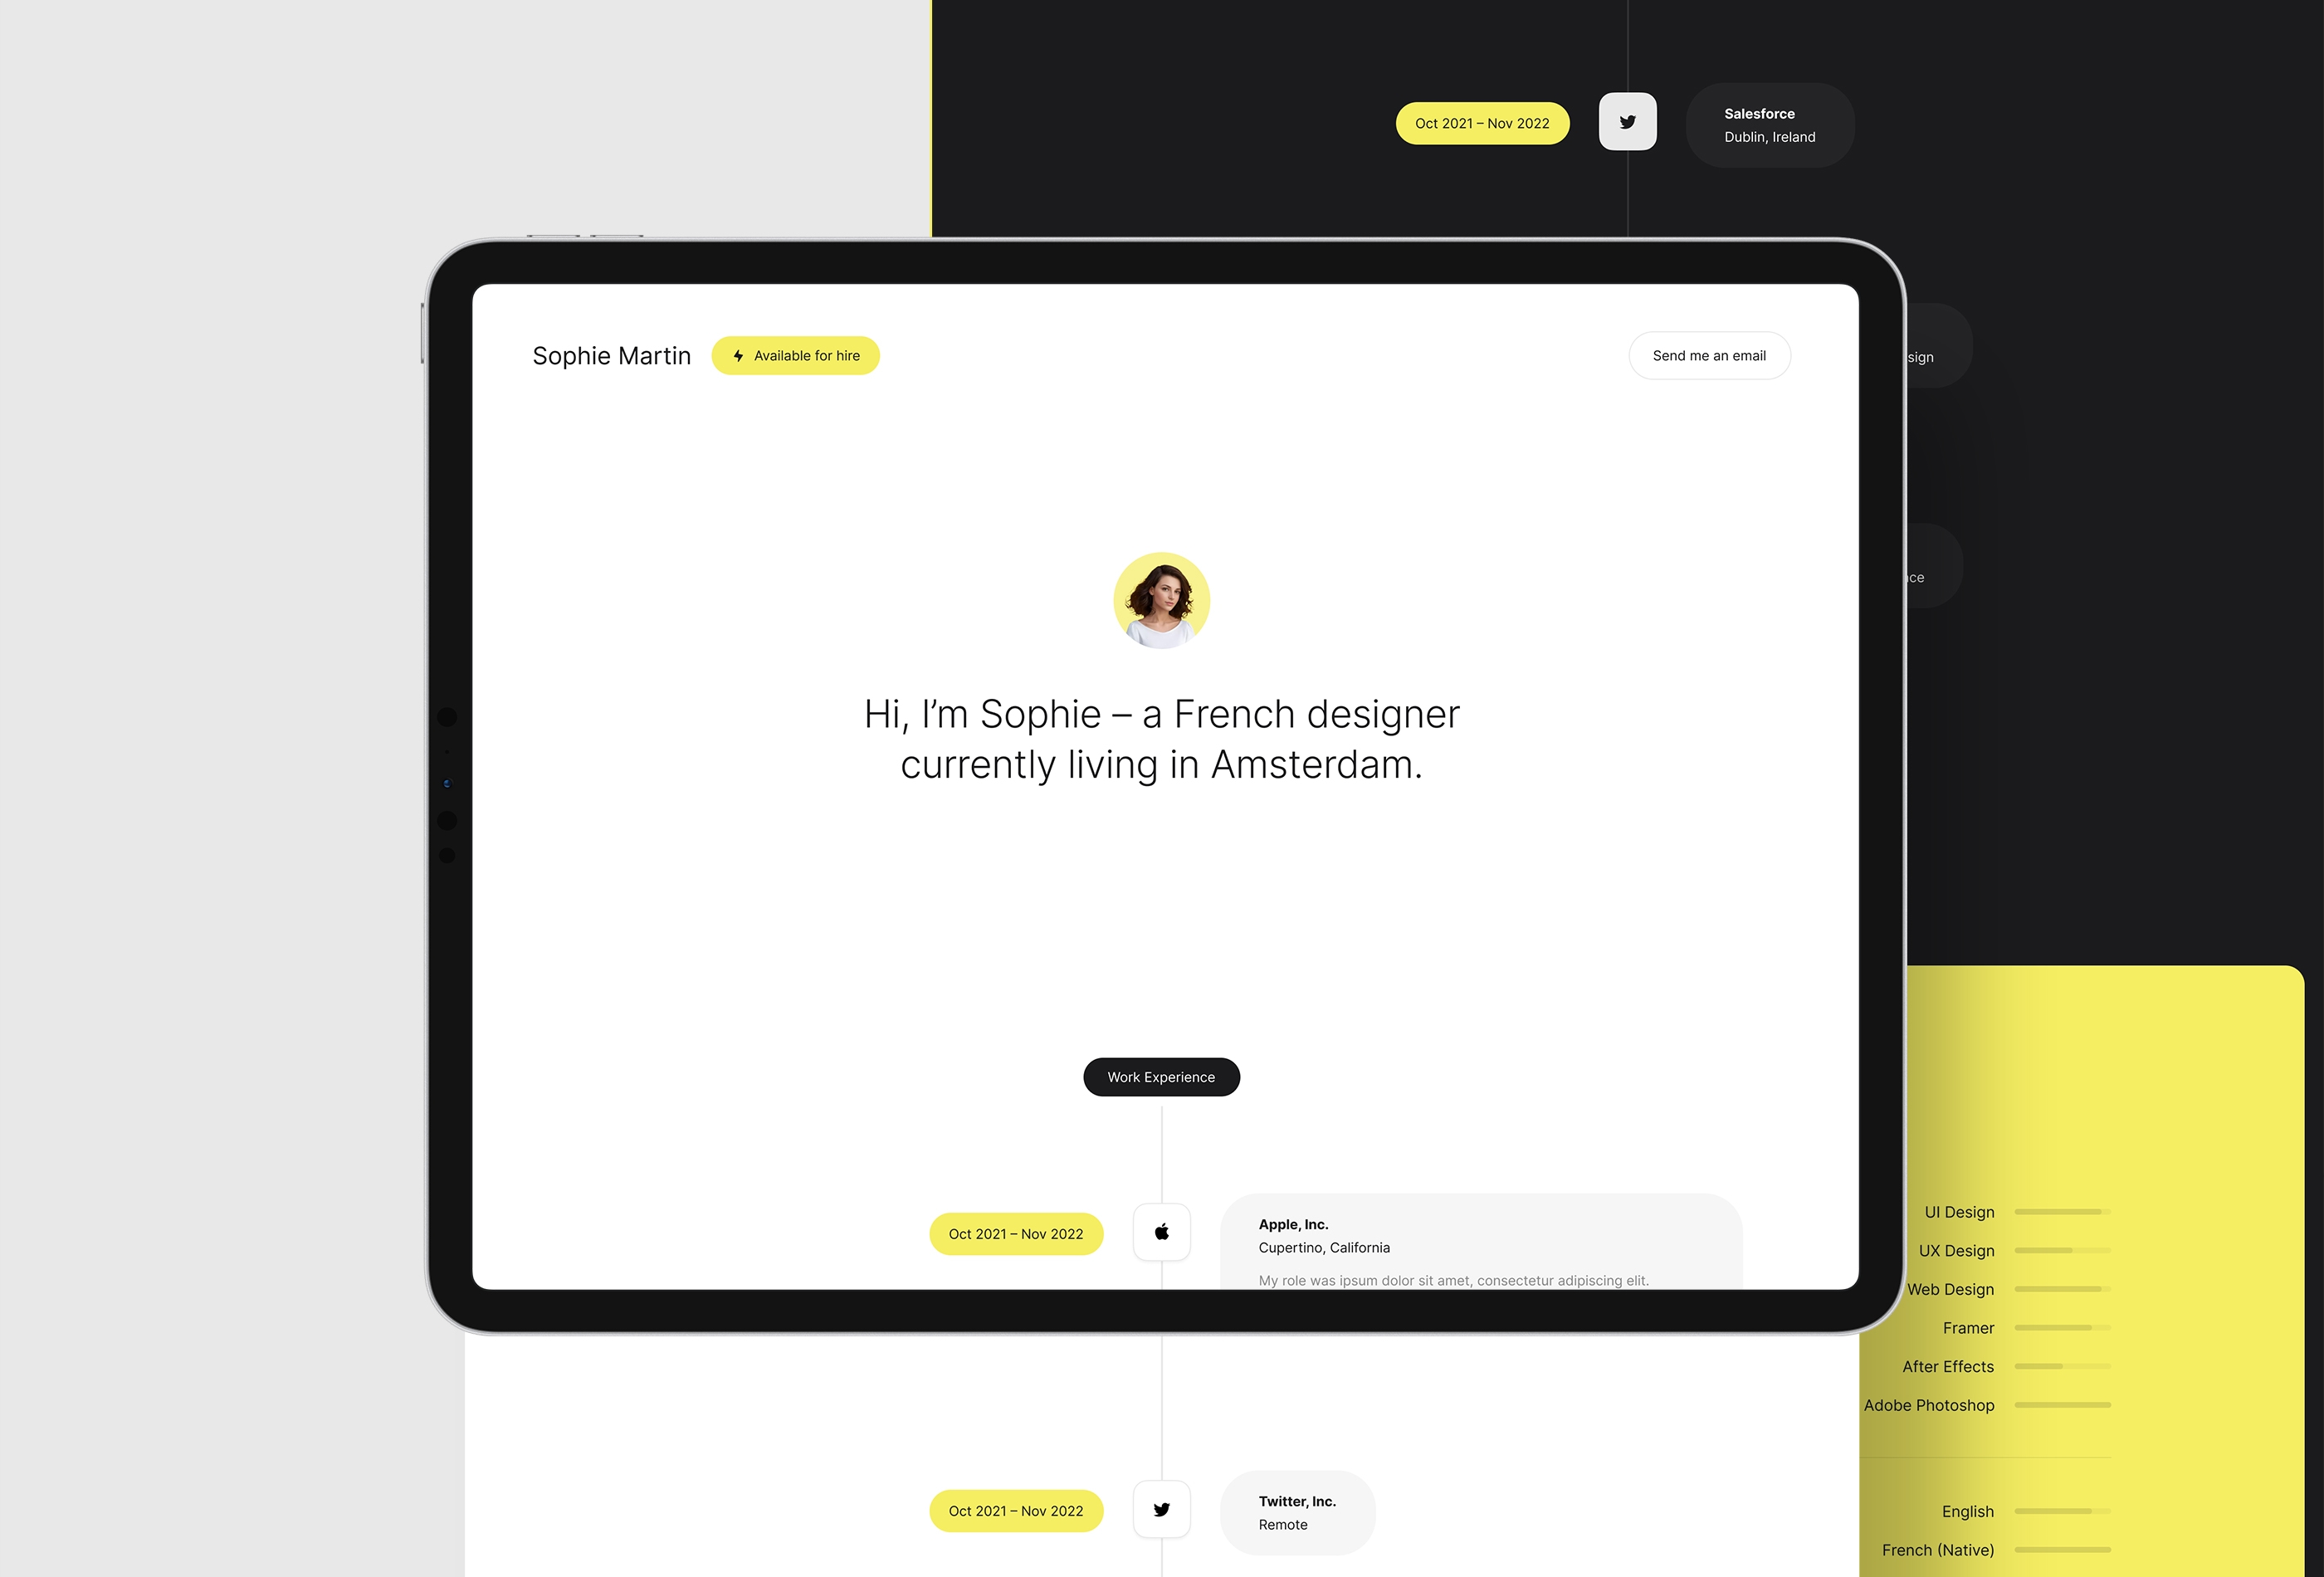Click the Oct 2021 – Nov 2022 date badge for Apple
This screenshot has height=1577, width=2324.
coord(1015,1232)
